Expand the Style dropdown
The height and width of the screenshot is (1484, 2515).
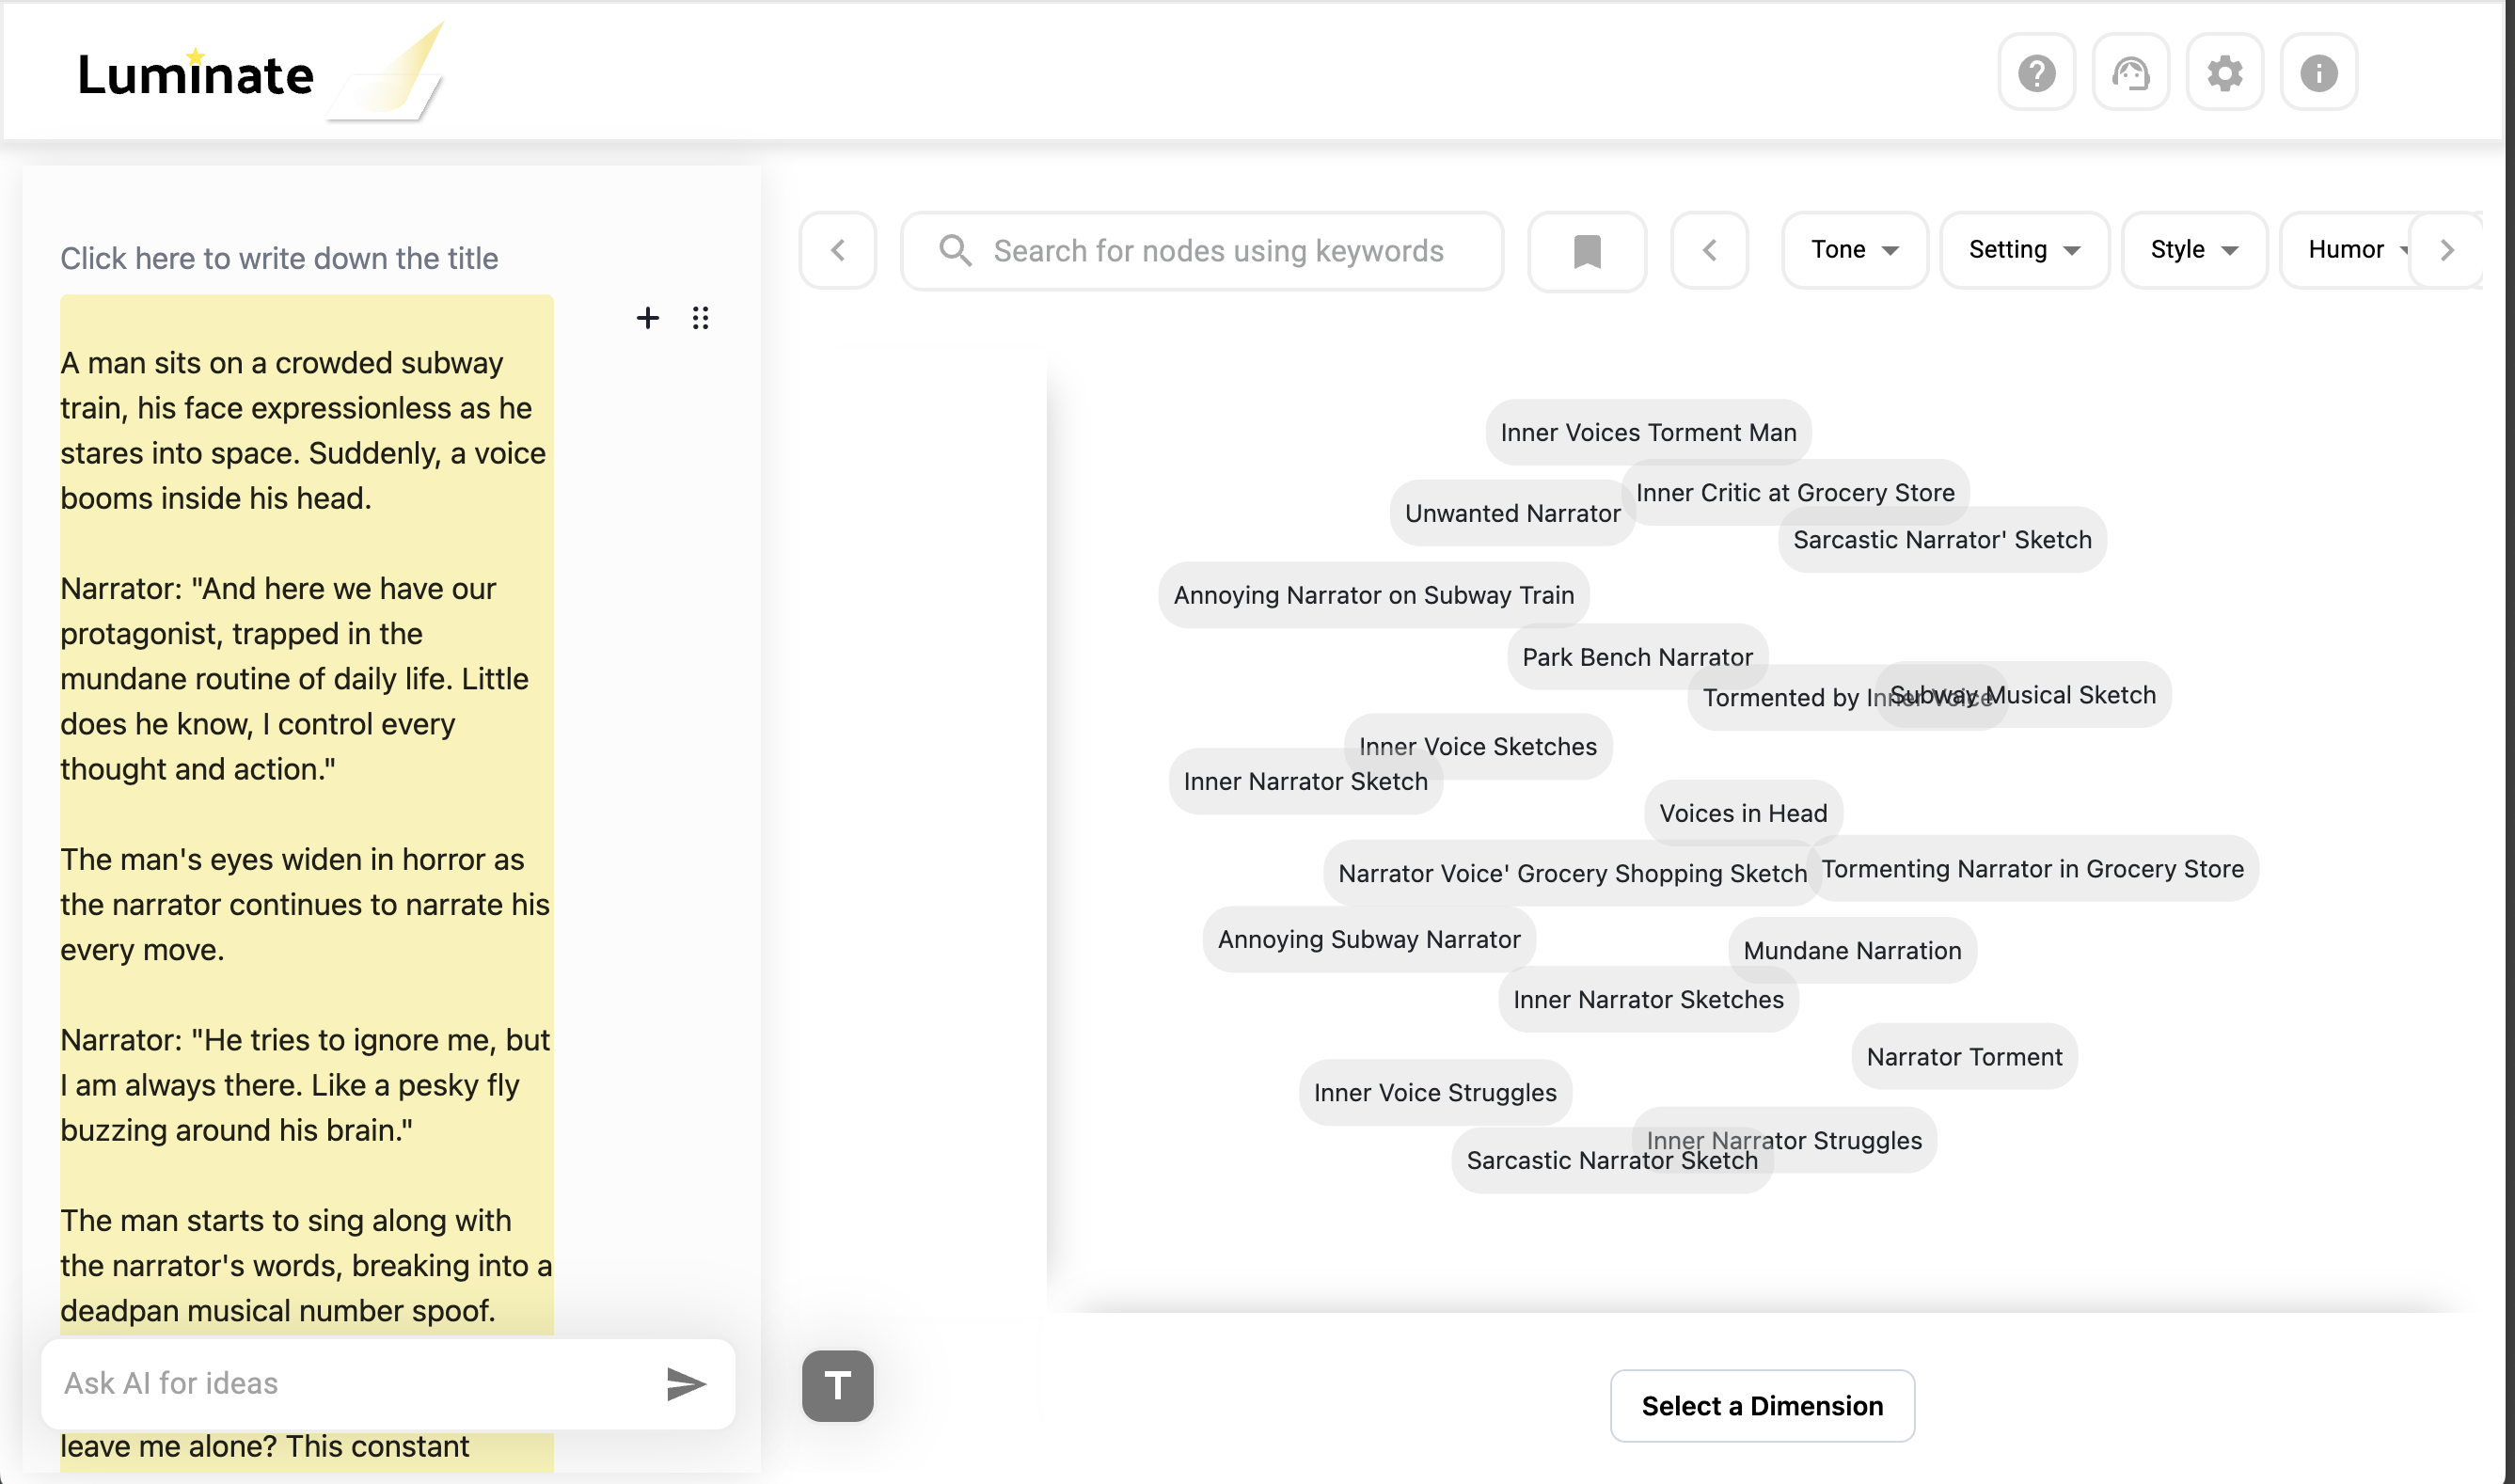coord(2193,250)
